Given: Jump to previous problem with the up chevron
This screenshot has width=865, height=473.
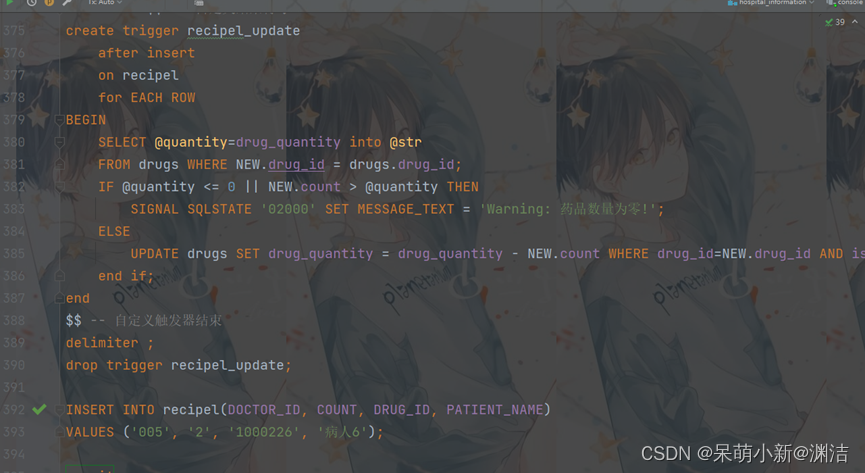Looking at the screenshot, I should point(855,22).
